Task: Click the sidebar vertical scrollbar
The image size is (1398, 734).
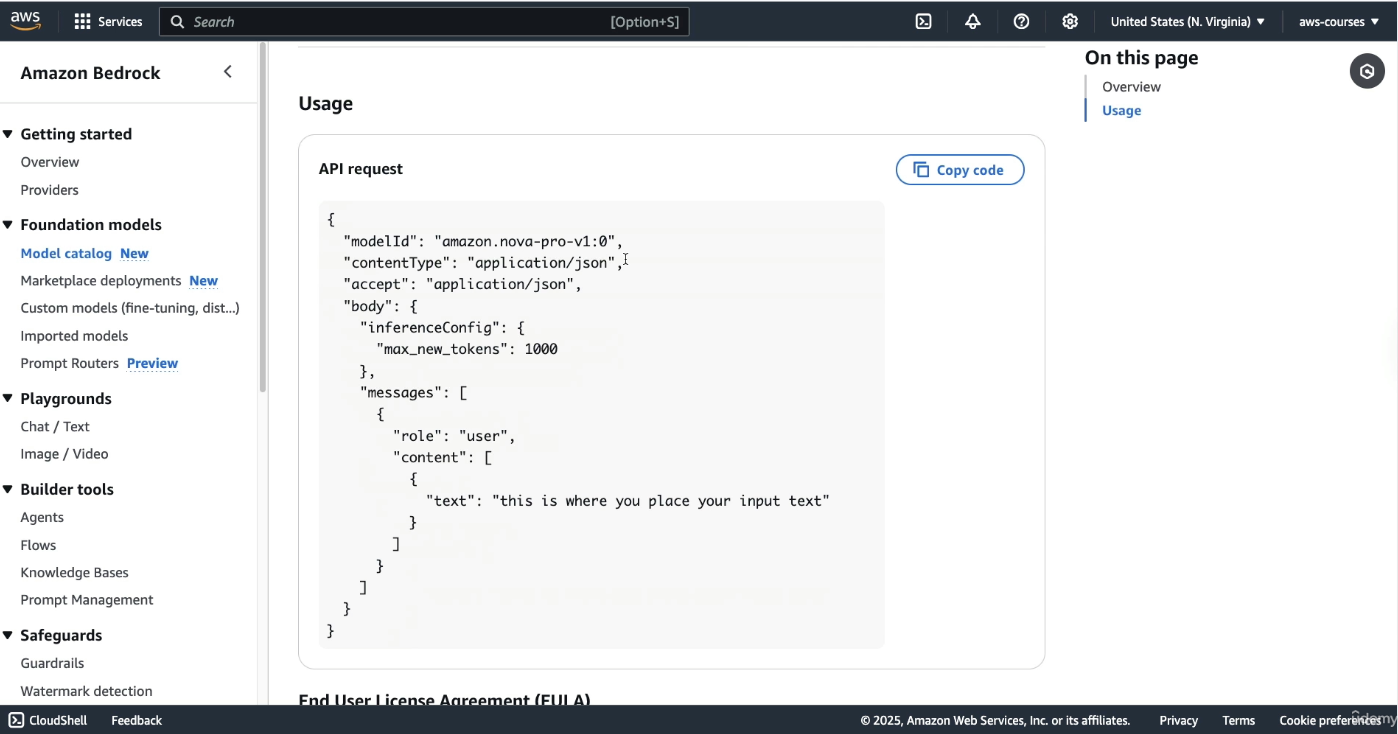Action: tap(263, 218)
